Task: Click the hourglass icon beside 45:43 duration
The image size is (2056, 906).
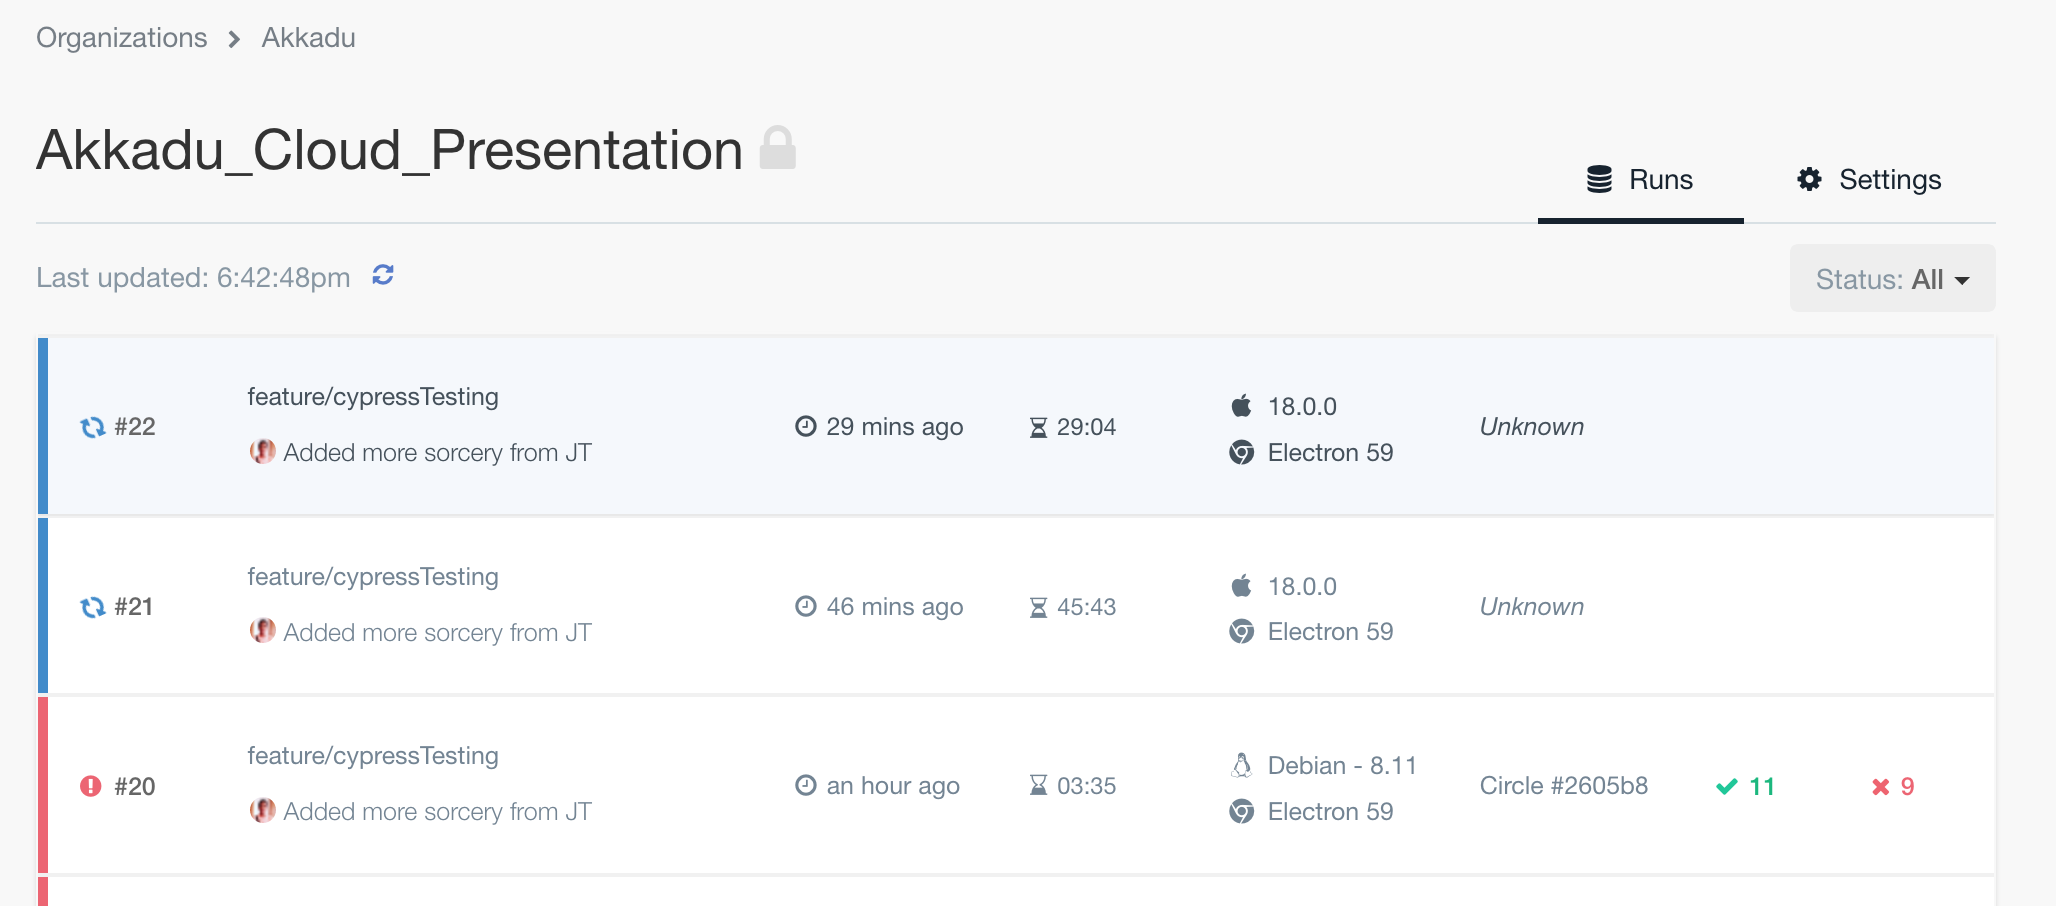Action: pyautogui.click(x=1039, y=607)
